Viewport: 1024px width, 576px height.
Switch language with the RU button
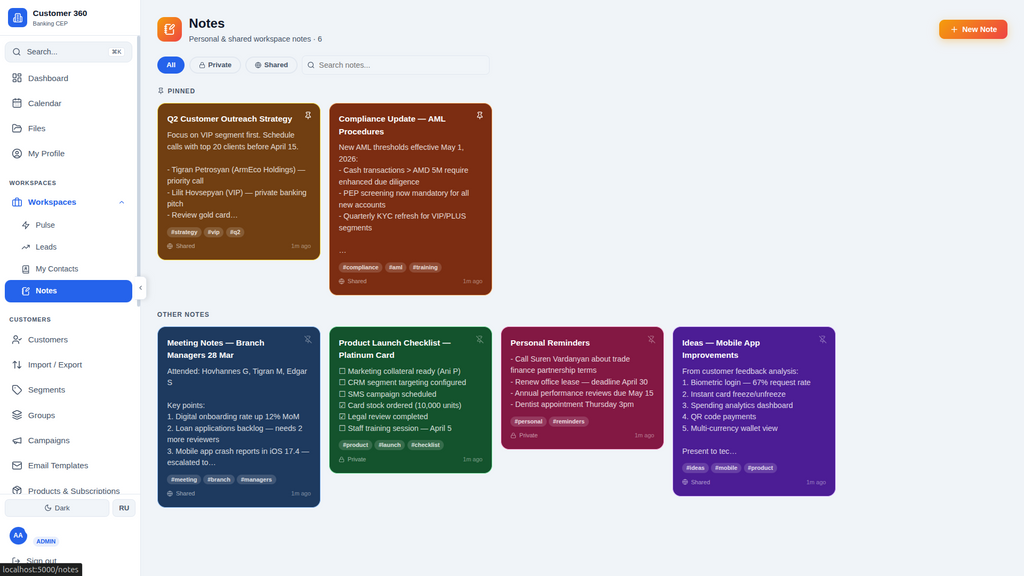point(124,508)
